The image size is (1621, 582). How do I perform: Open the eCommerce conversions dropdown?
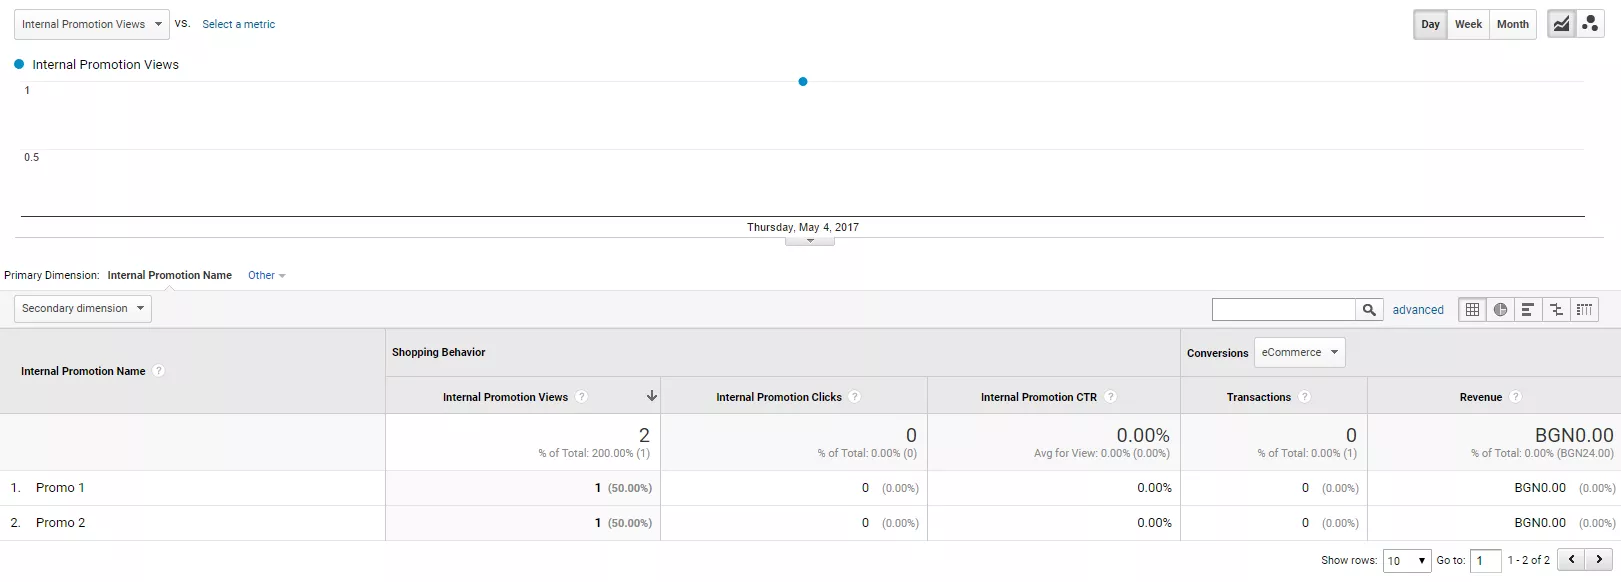coord(1299,352)
